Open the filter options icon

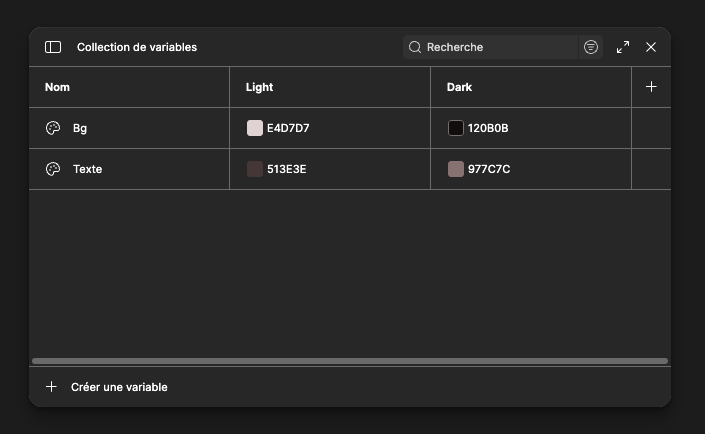click(591, 47)
